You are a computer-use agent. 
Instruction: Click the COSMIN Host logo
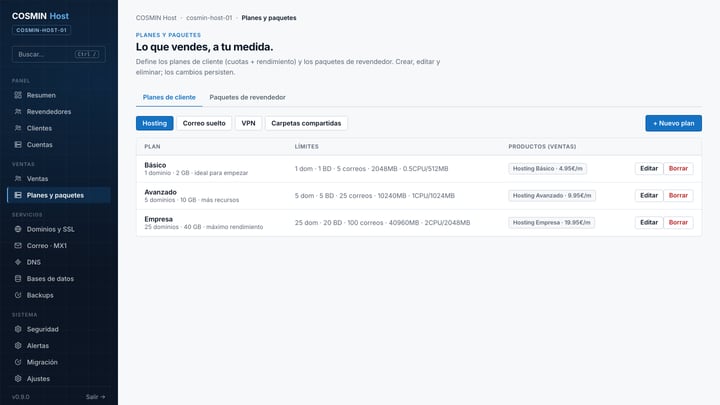click(x=40, y=16)
